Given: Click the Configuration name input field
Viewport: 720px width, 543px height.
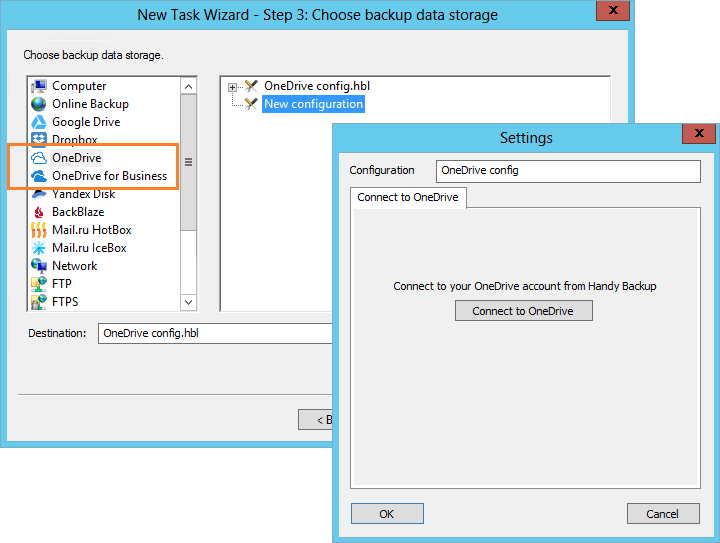Looking at the screenshot, I should 568,171.
